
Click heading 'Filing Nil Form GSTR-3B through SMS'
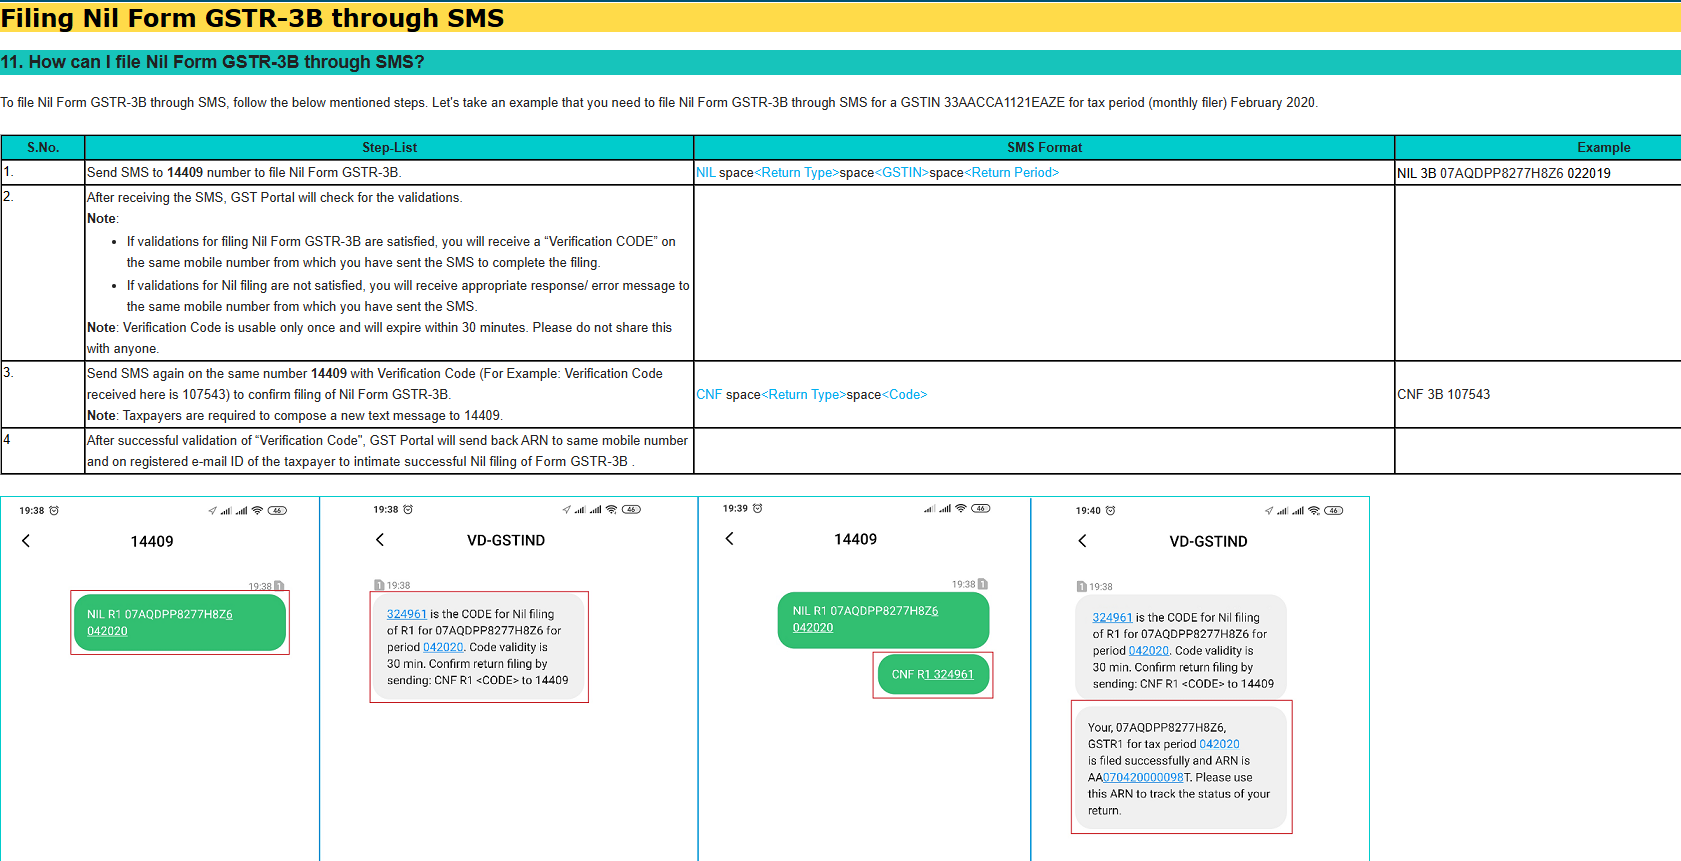pos(252,18)
